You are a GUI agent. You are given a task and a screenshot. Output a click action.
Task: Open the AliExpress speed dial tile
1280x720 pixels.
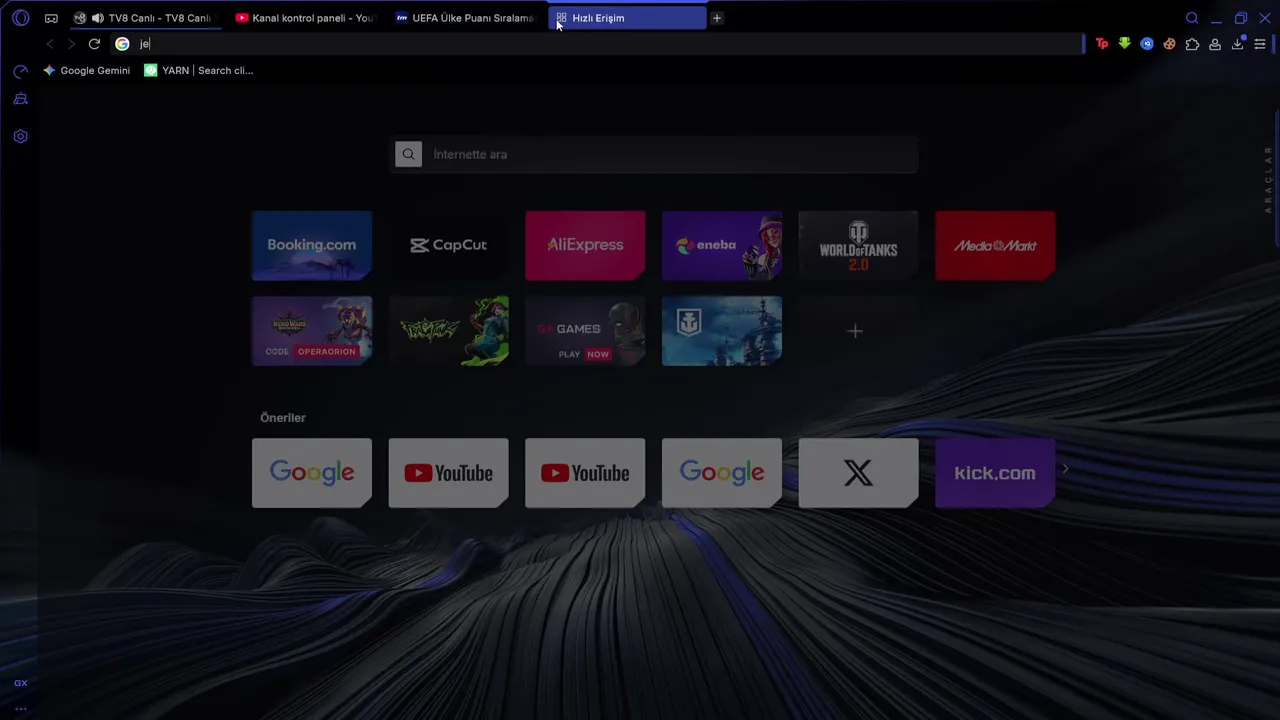585,245
